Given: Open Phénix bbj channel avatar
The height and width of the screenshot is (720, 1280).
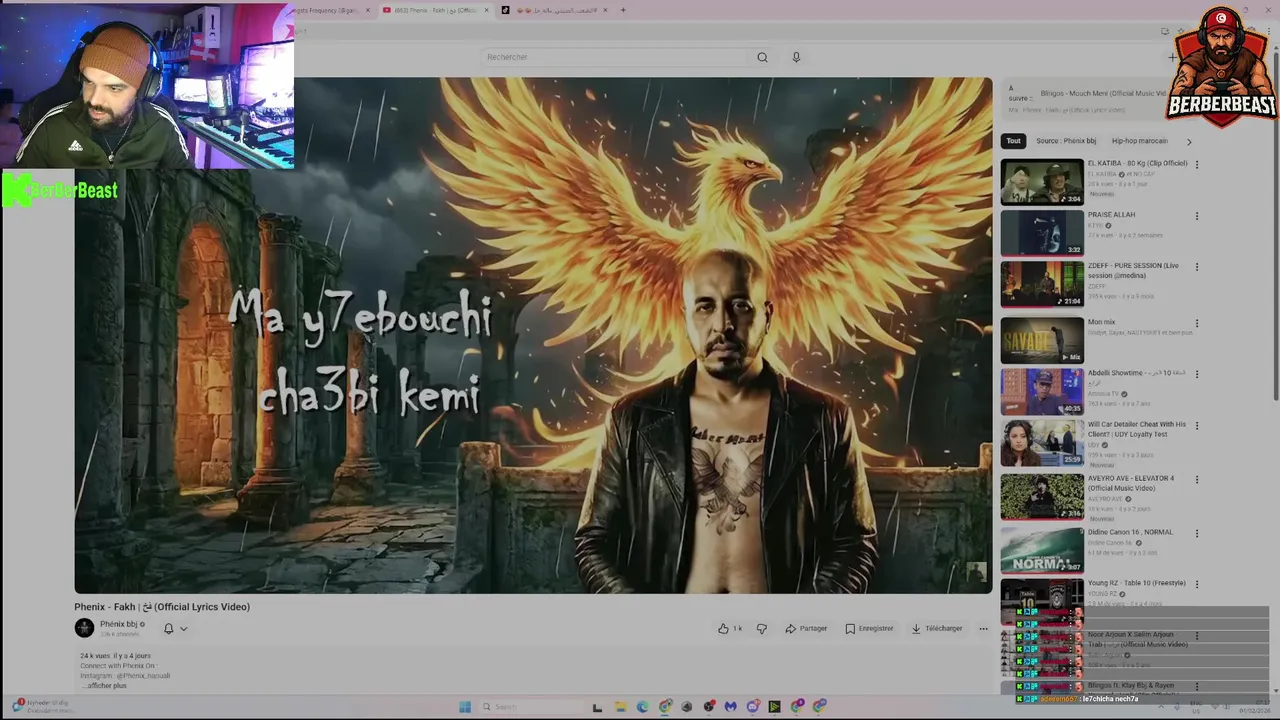Looking at the screenshot, I should point(84,628).
